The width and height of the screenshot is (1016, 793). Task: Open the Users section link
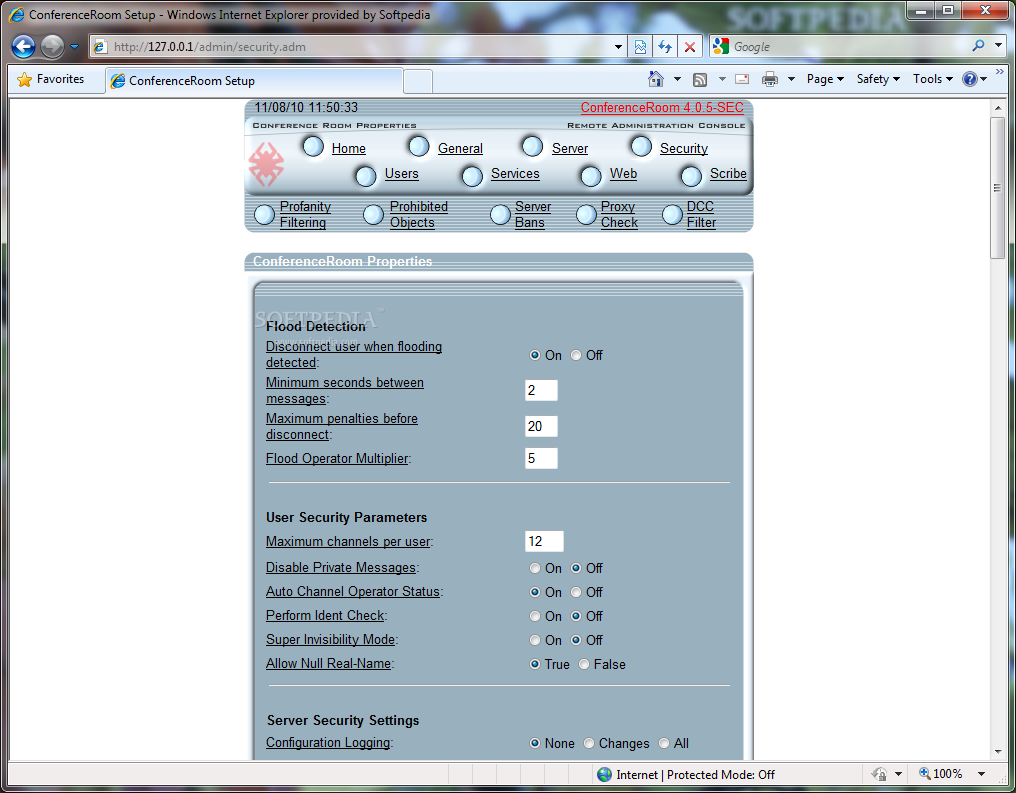click(402, 174)
